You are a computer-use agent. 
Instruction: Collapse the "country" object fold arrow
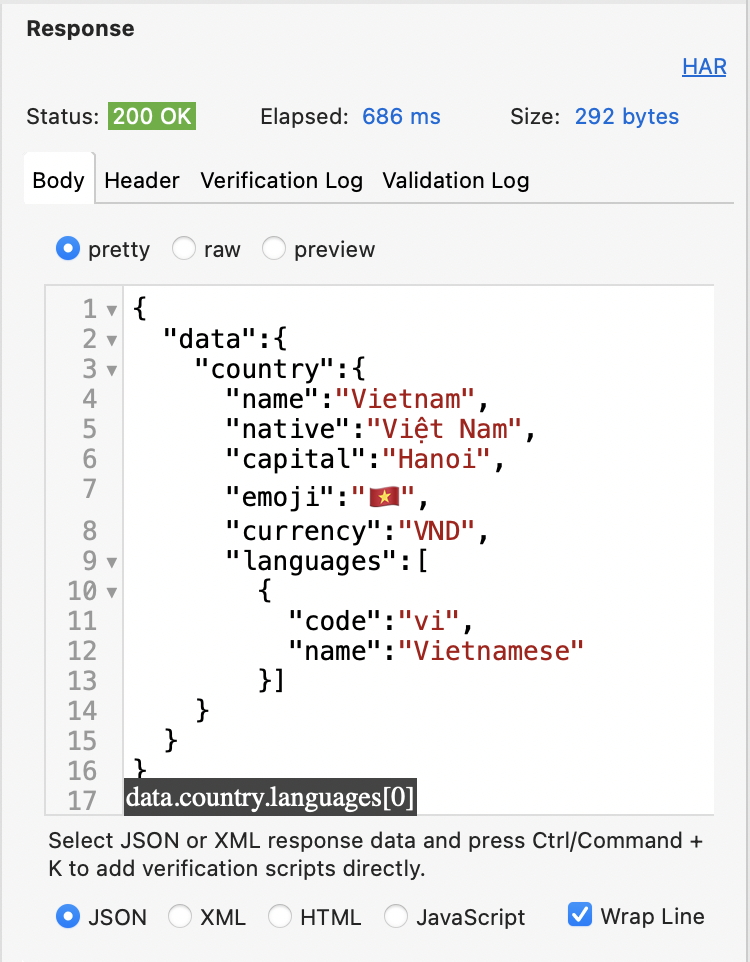(111, 370)
